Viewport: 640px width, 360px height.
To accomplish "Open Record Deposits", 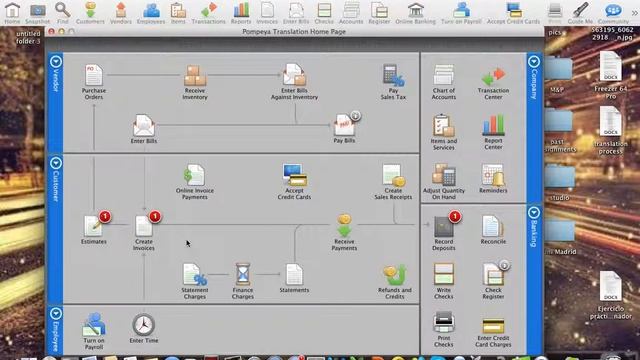I will tap(444, 233).
